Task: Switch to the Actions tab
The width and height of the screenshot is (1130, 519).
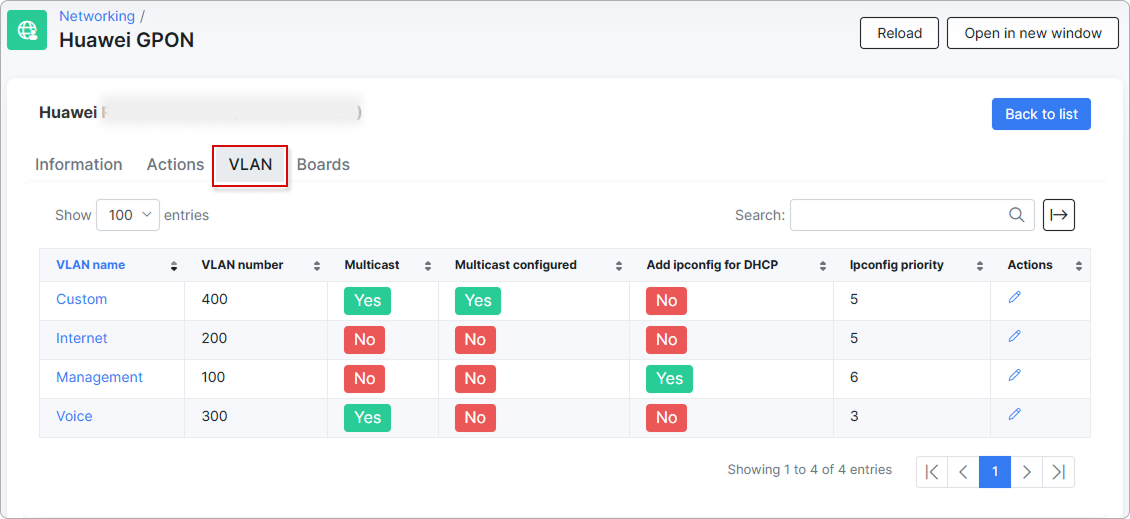Action: point(175,165)
